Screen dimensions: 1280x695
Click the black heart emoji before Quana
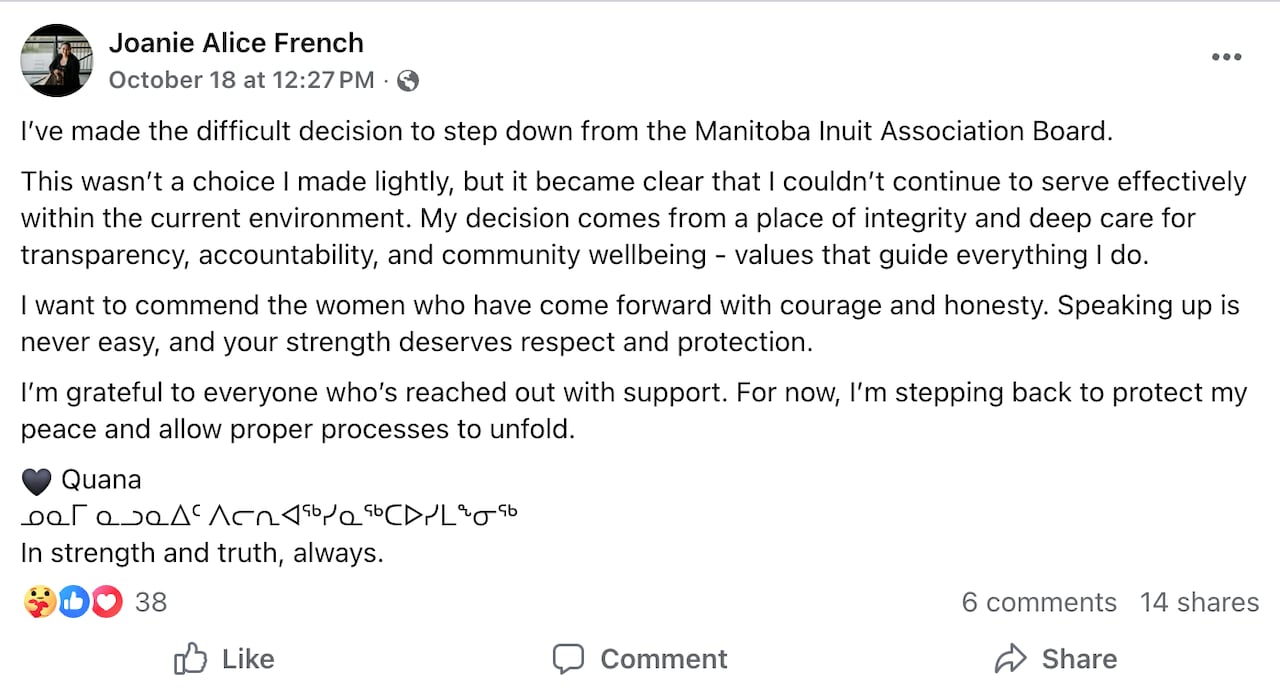click(x=36, y=482)
